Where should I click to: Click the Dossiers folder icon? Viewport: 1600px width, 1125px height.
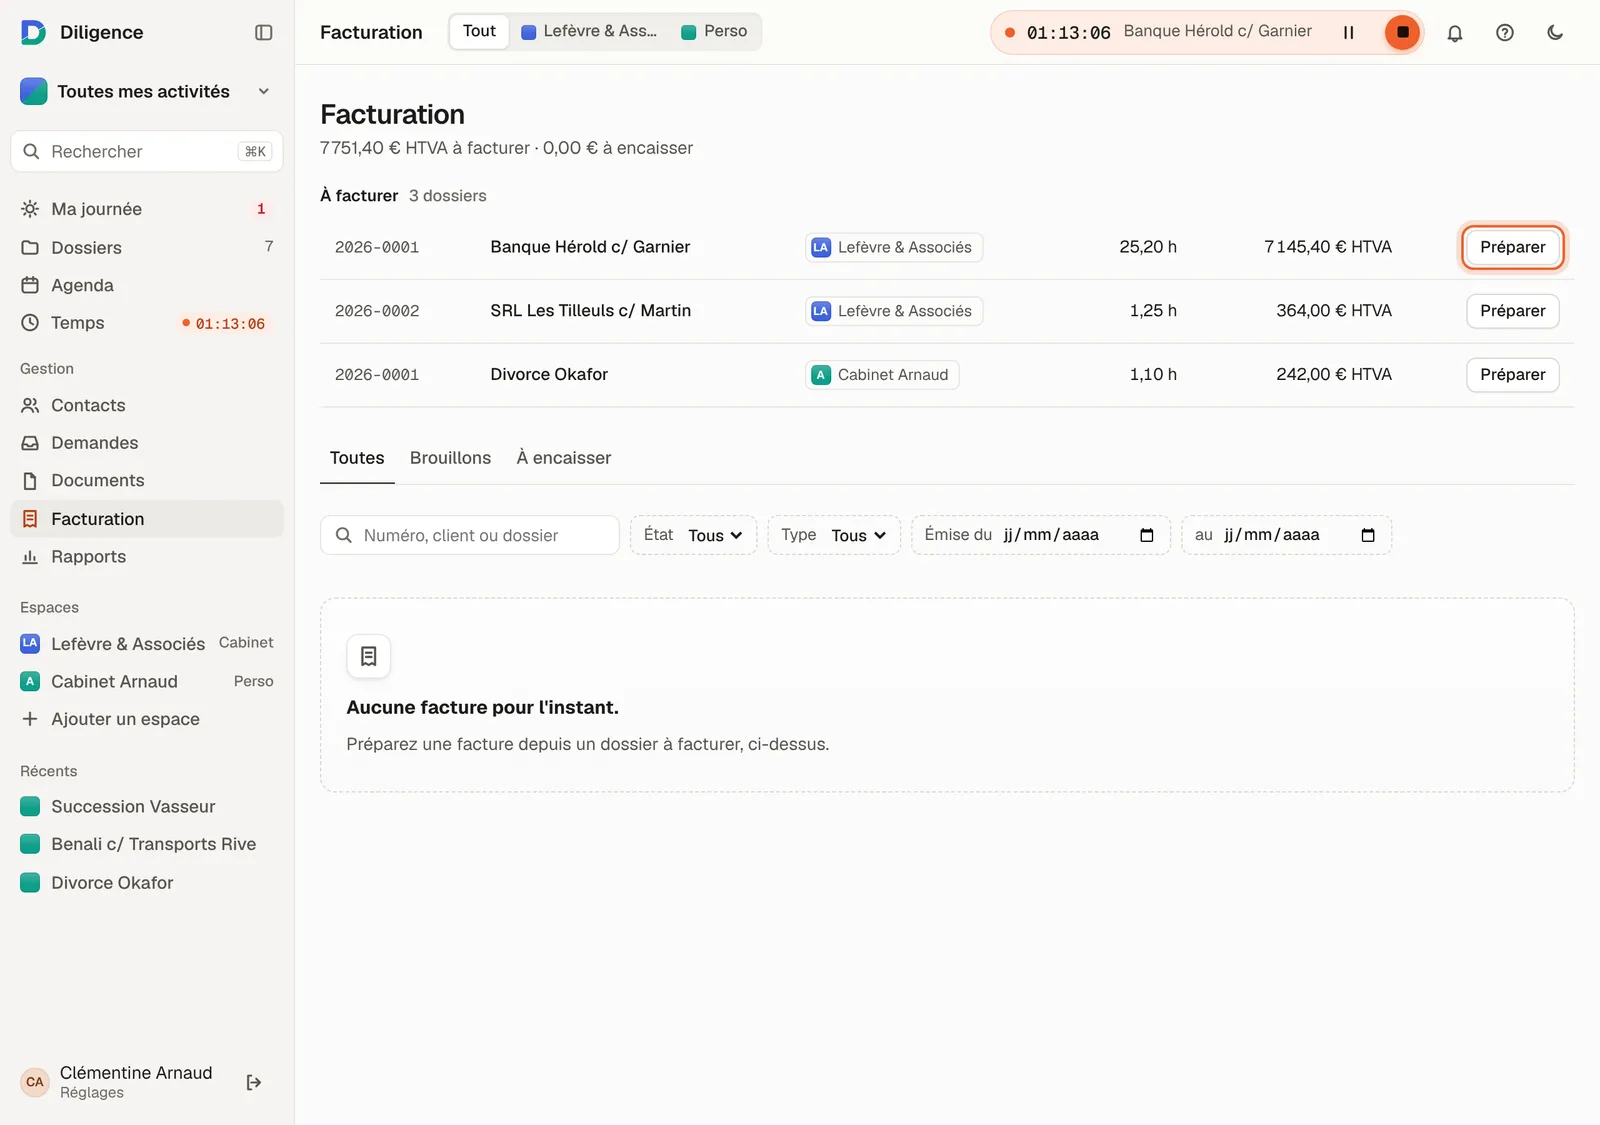pos(30,247)
